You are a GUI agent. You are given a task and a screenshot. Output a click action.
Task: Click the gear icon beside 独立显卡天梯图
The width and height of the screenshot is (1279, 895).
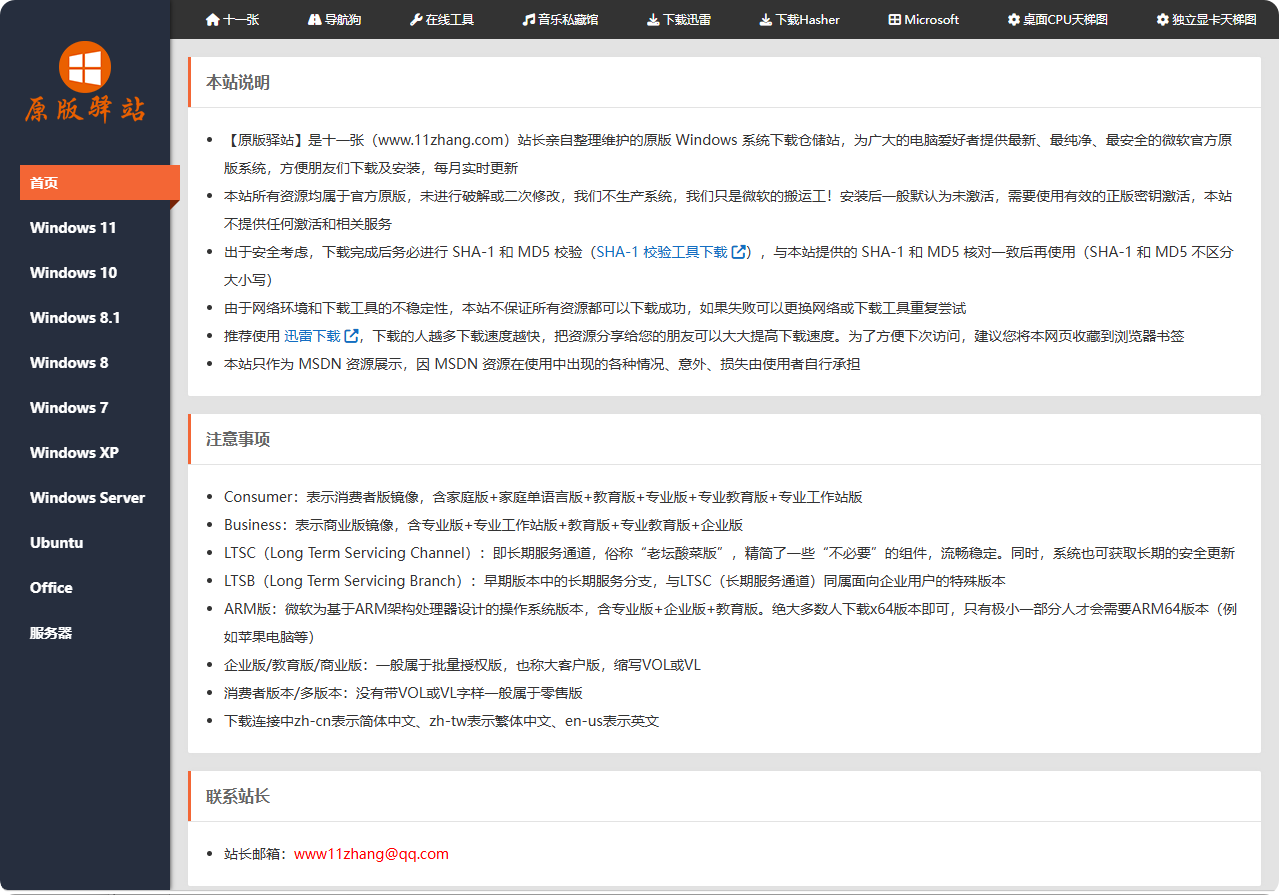click(x=1163, y=19)
